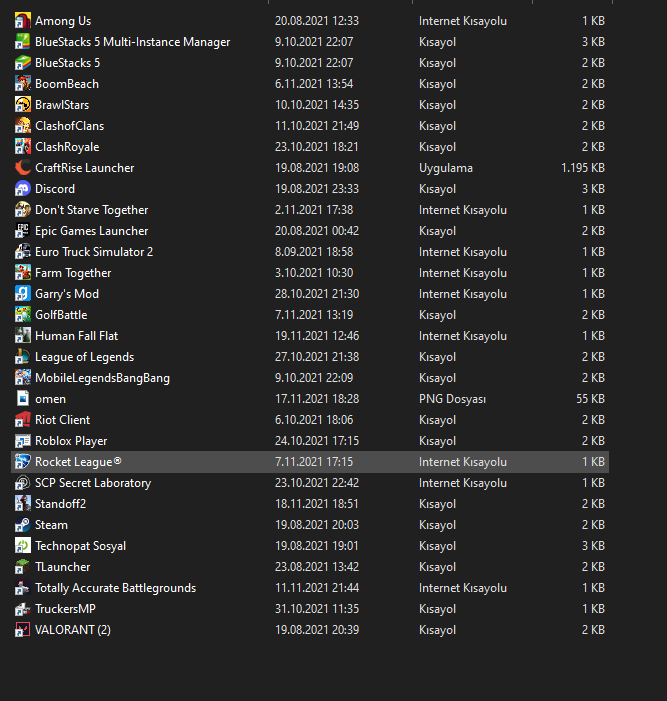Select the 'Epic Games Launcher' name
This screenshot has height=701, width=667.
pyautogui.click(x=92, y=231)
